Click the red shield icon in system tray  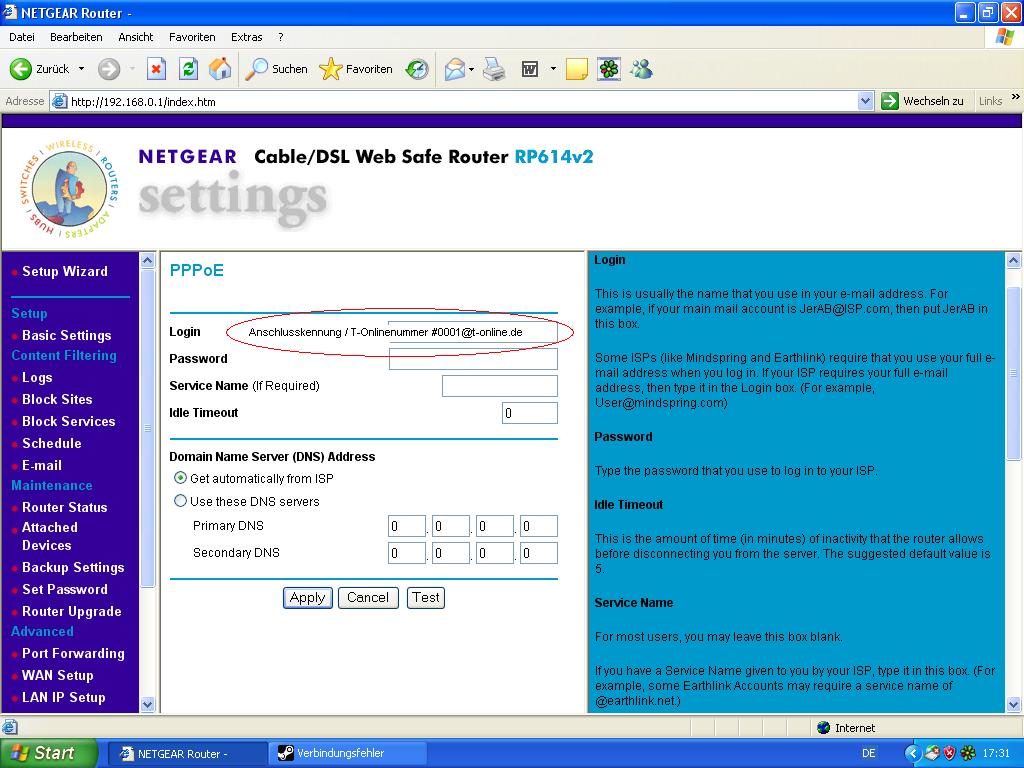click(x=950, y=753)
